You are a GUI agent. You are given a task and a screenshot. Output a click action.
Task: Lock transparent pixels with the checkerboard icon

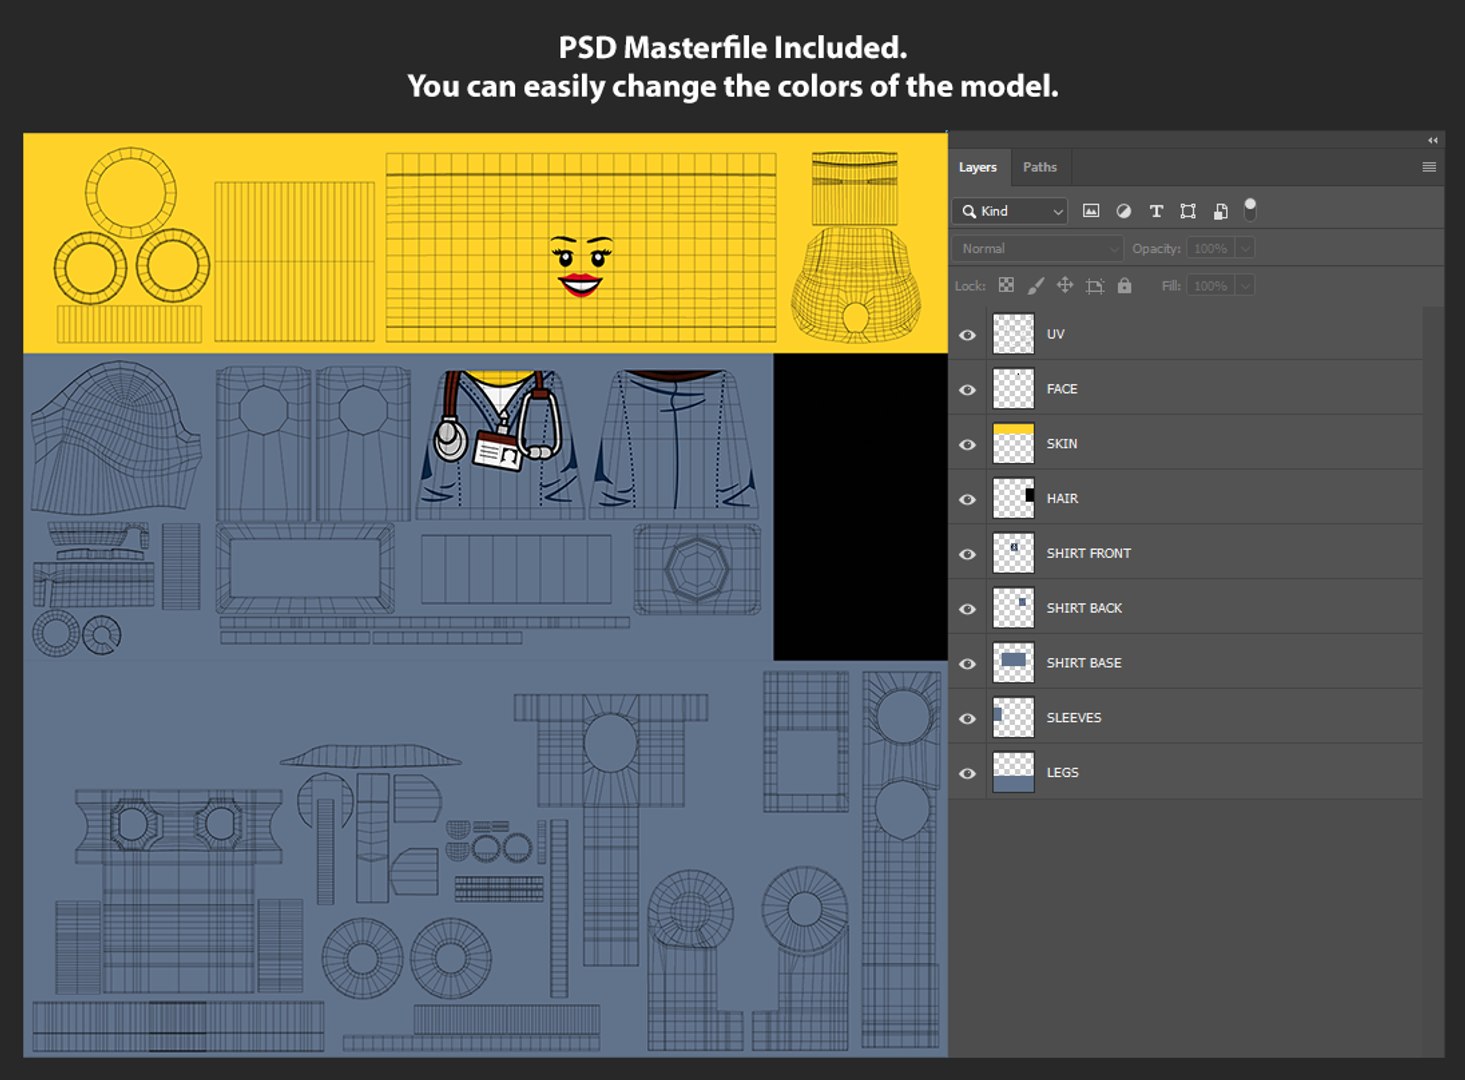tap(1006, 286)
